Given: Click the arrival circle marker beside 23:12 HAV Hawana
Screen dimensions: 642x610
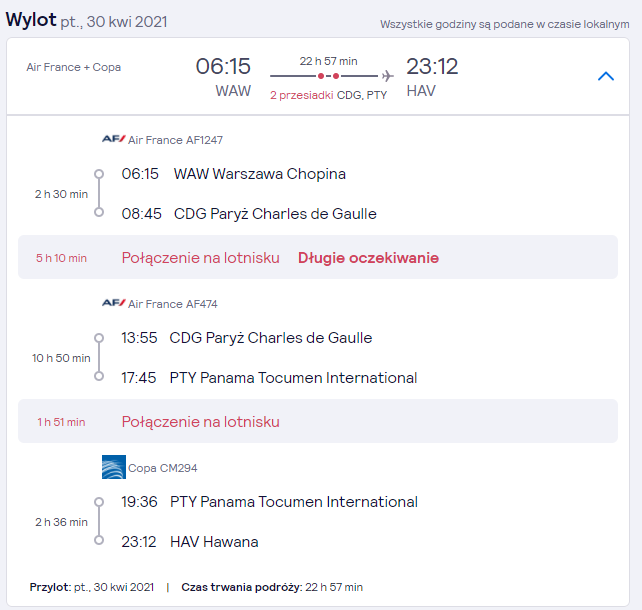Looking at the screenshot, I should [99, 540].
